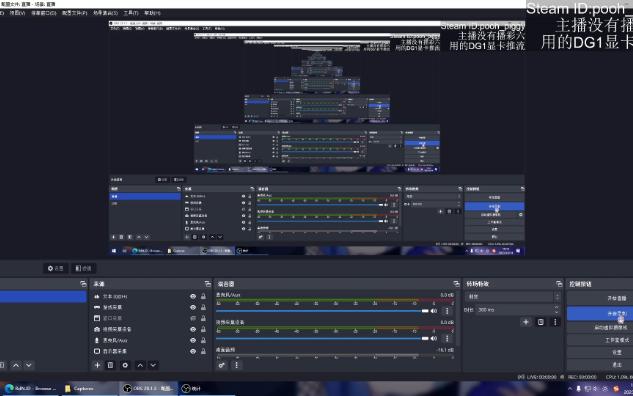Switch to the OBS window on the taskbar
The height and width of the screenshot is (396, 633).
[148, 389]
